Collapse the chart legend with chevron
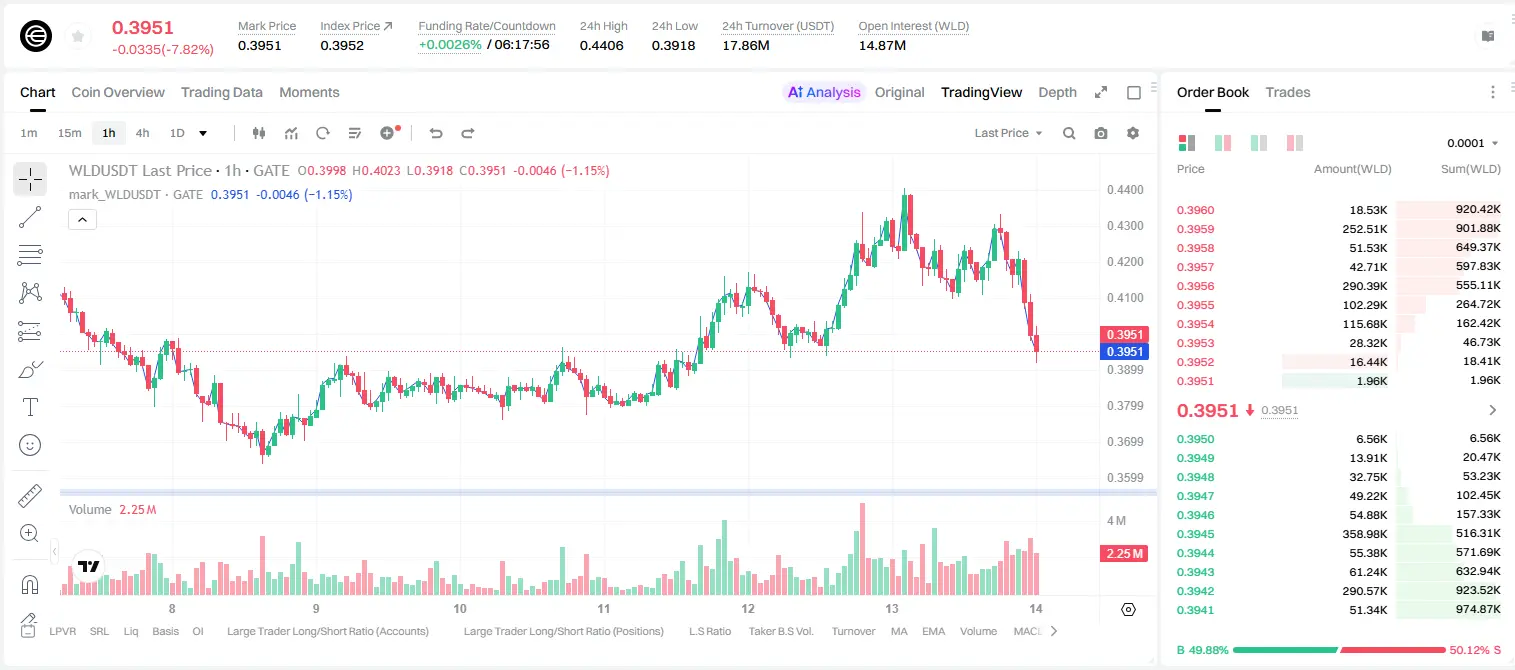The height and width of the screenshot is (670, 1515). [82, 220]
